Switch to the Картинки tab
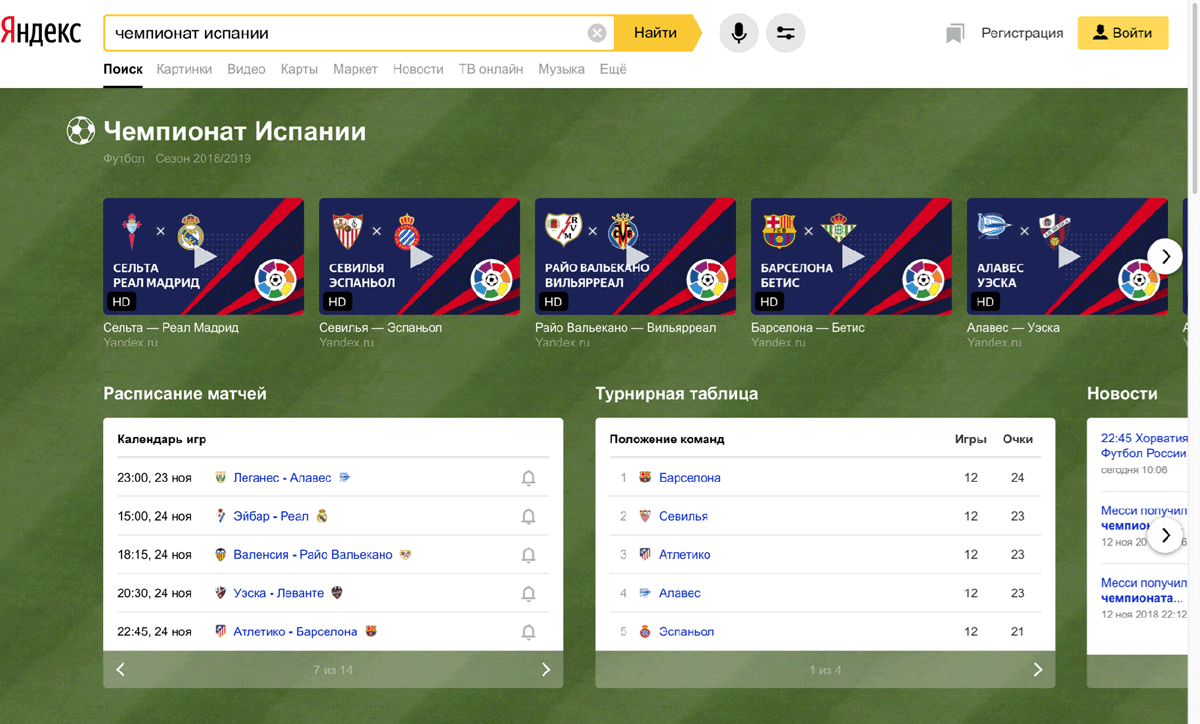This screenshot has height=724, width=1200. (184, 69)
